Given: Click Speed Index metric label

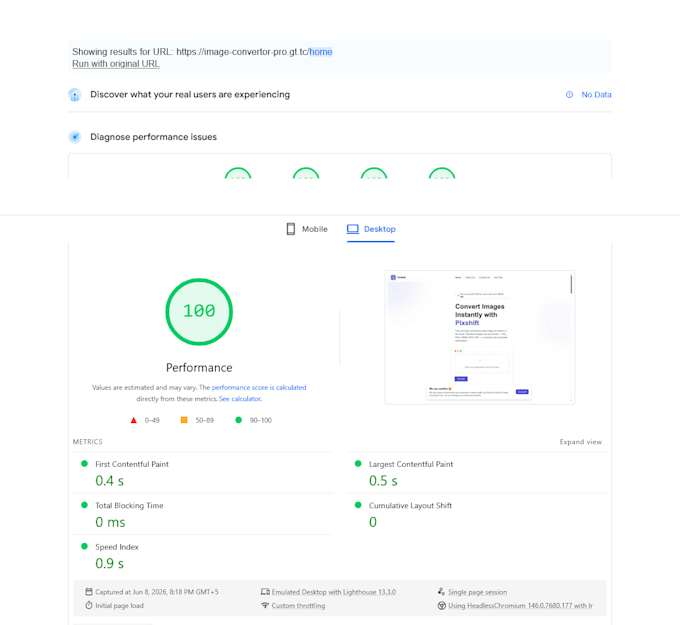Looking at the screenshot, I should [x=117, y=547].
